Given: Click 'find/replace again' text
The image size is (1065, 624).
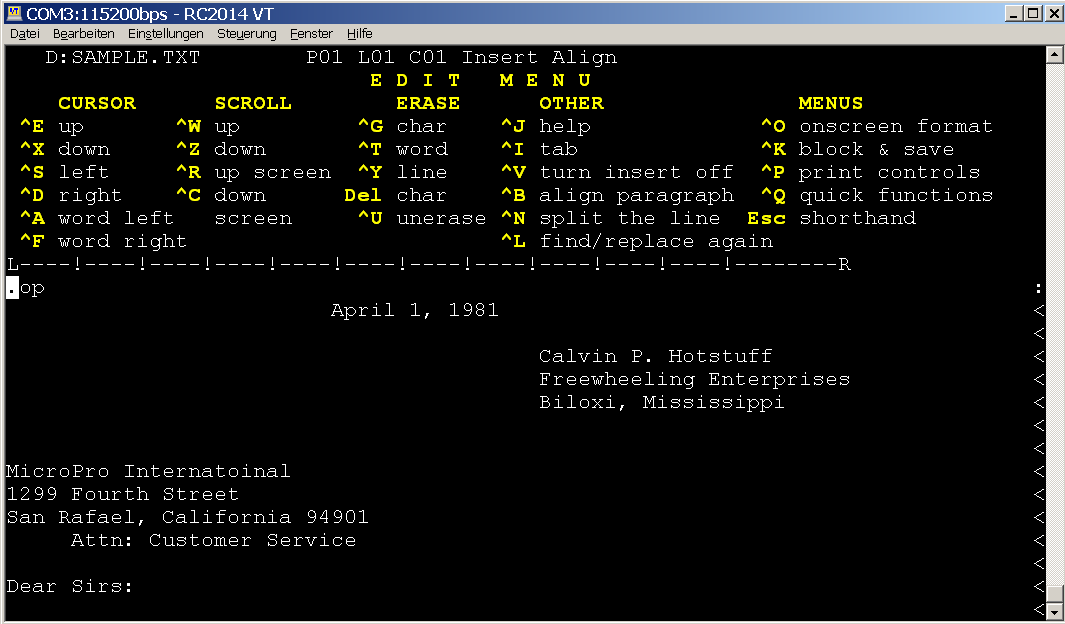Looking at the screenshot, I should [x=656, y=242].
